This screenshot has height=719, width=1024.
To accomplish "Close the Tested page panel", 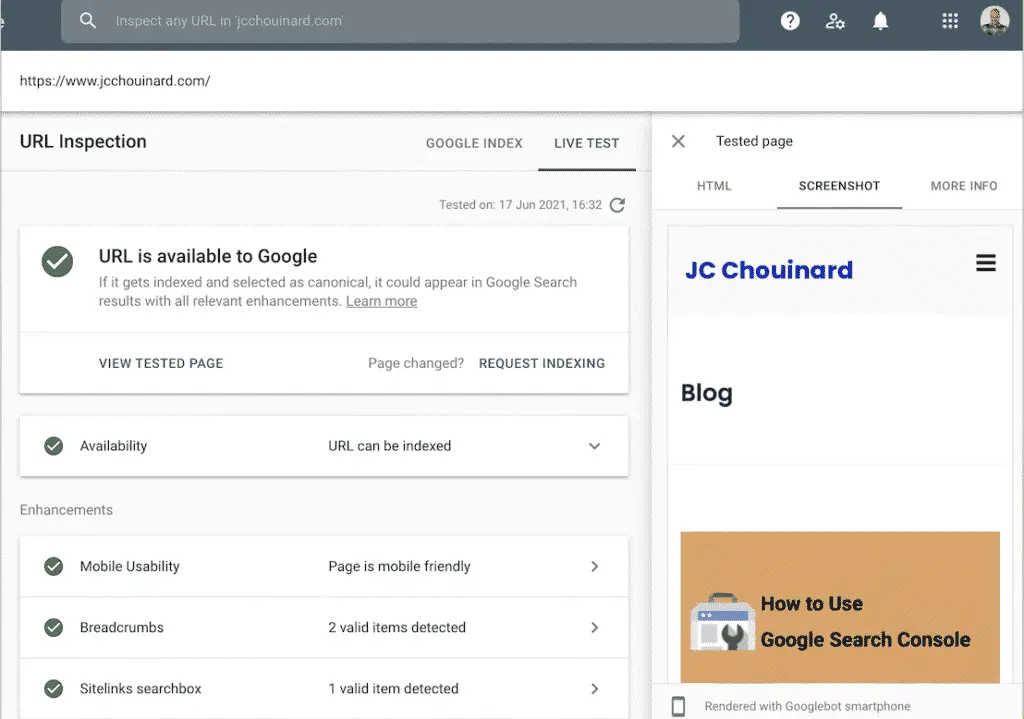I will (679, 141).
